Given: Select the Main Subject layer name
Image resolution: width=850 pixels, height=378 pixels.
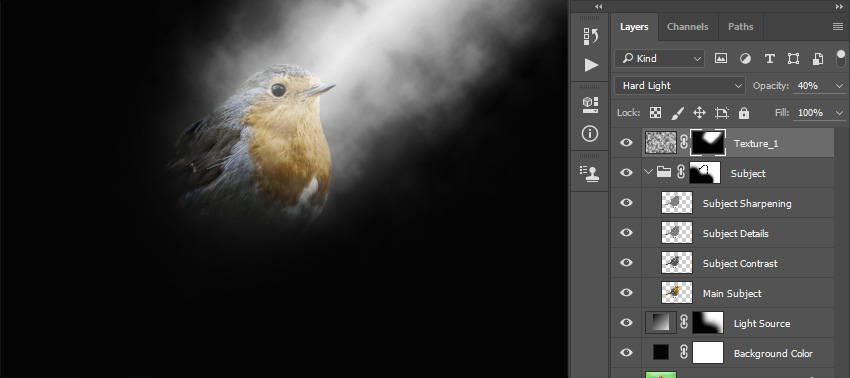Looking at the screenshot, I should [732, 293].
